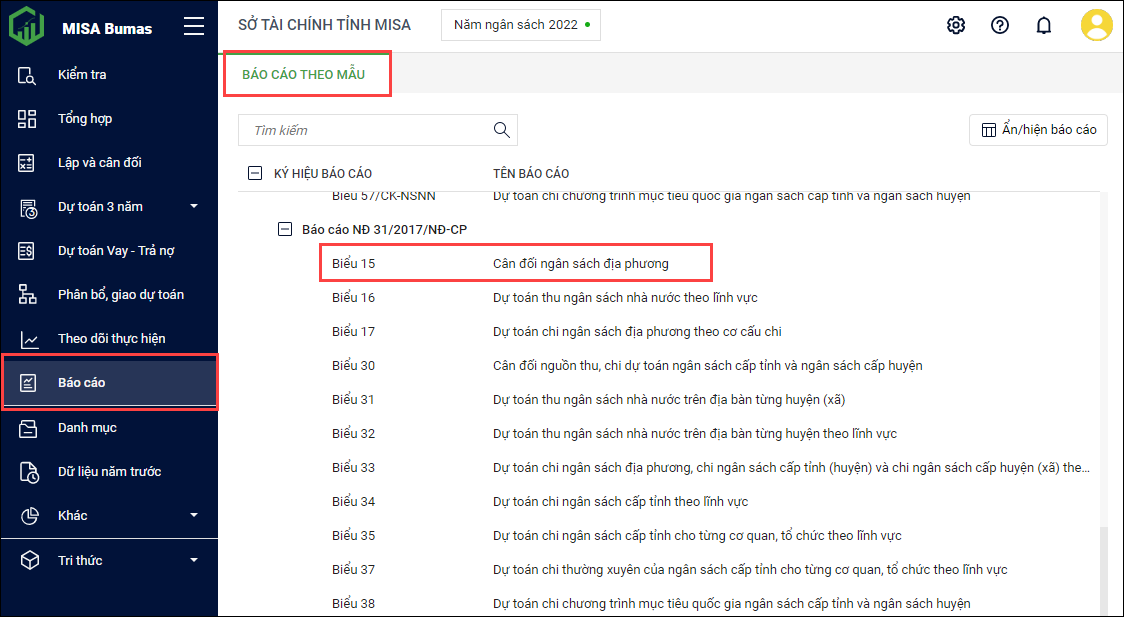Click the help question mark icon

[999, 25]
